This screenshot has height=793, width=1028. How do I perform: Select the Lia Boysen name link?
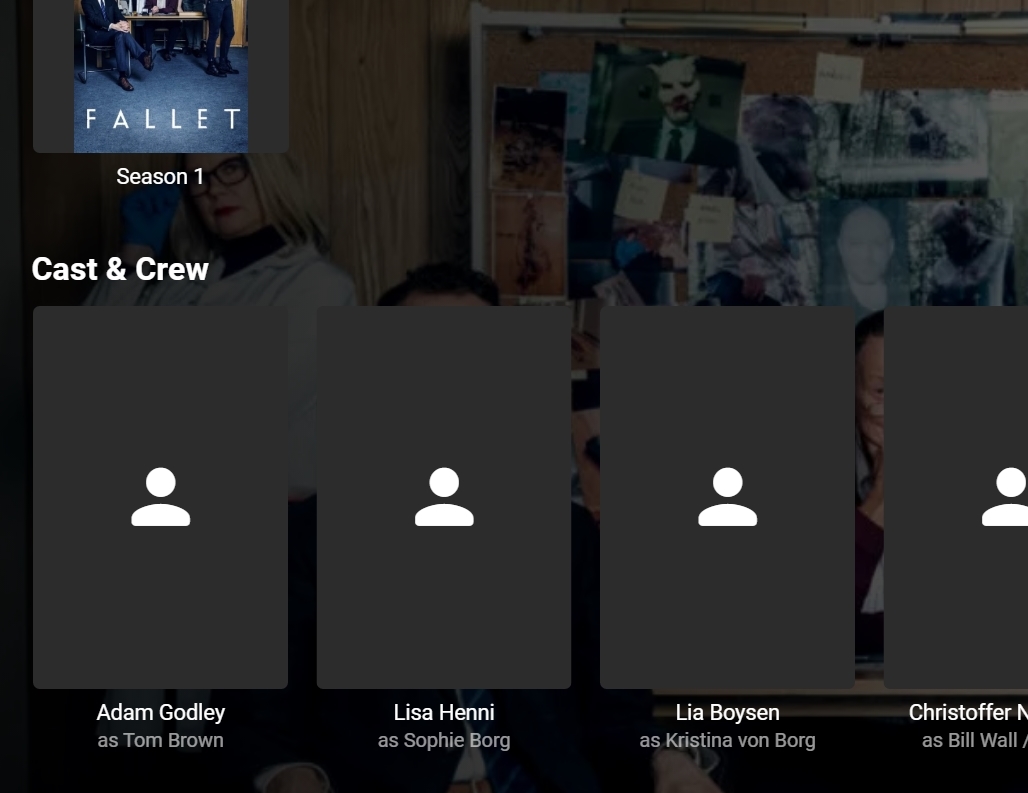click(728, 712)
